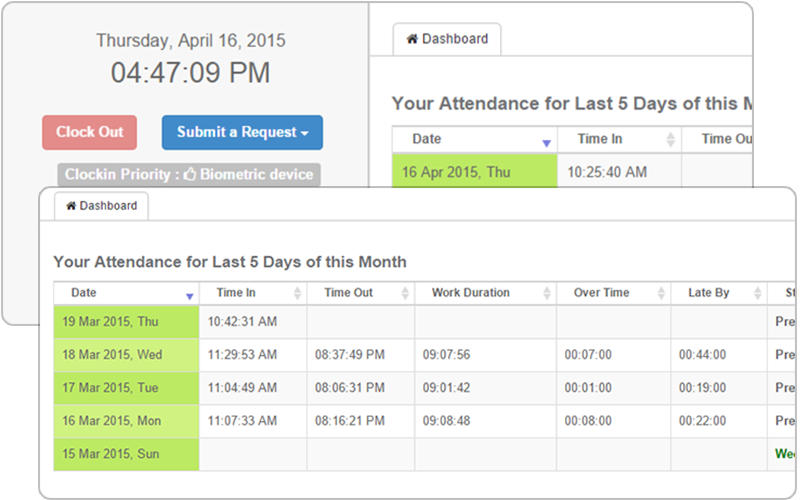Click Time Out sort arrows, front table
The width and height of the screenshot is (800, 500).
pyautogui.click(x=405, y=294)
